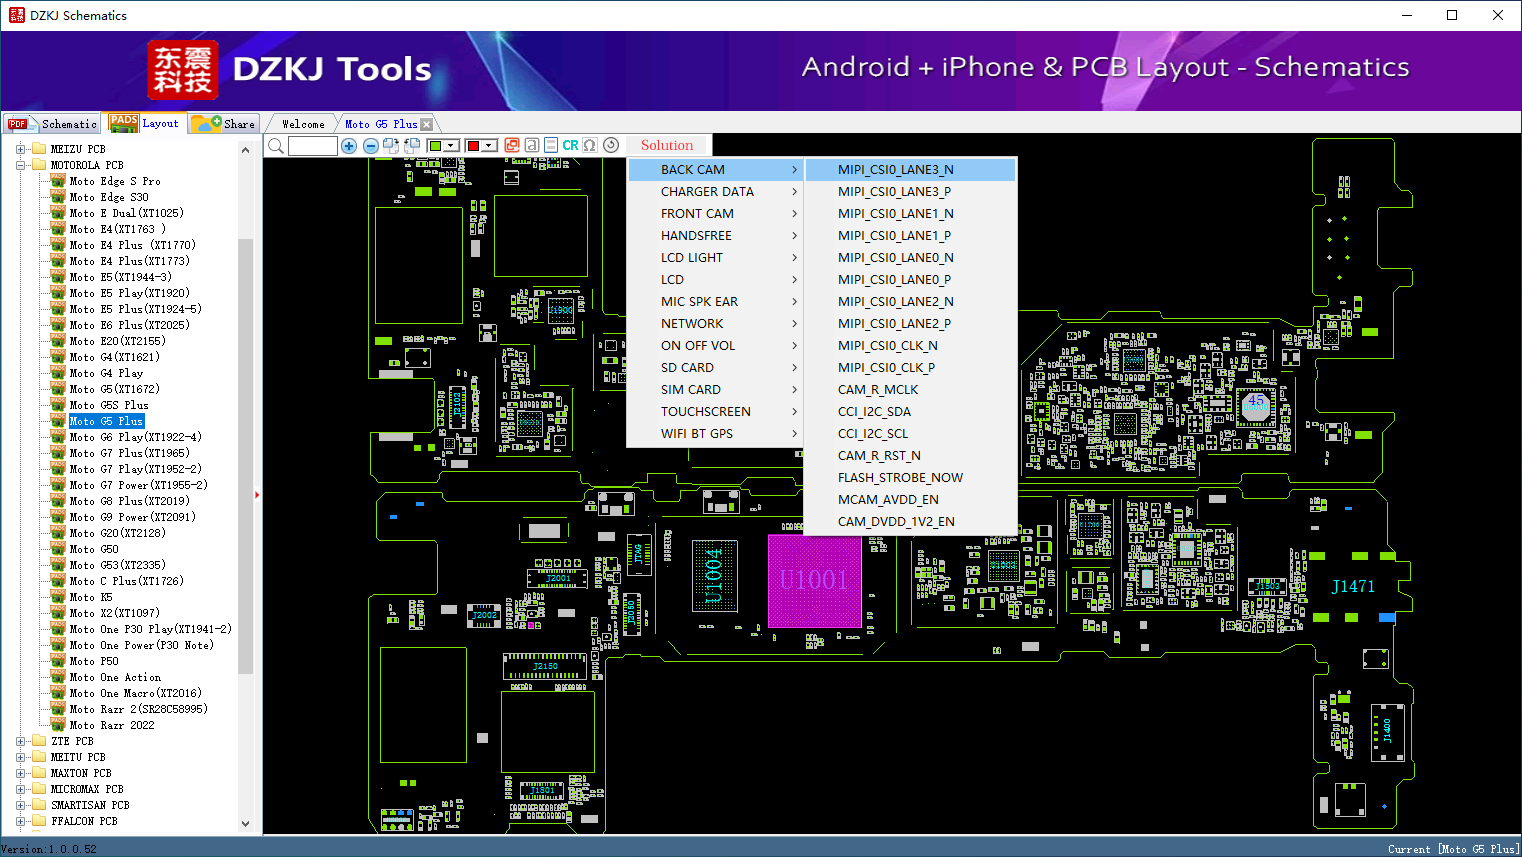
Task: Open the MIC SPK EAR submenu
Action: [716, 302]
